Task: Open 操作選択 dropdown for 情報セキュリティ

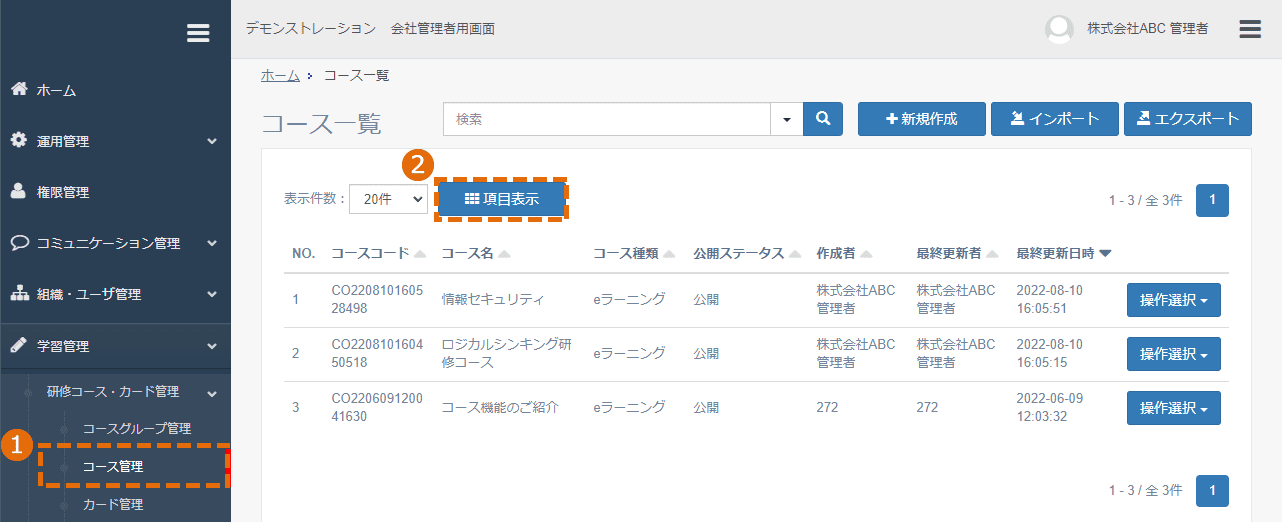Action: tap(1174, 299)
